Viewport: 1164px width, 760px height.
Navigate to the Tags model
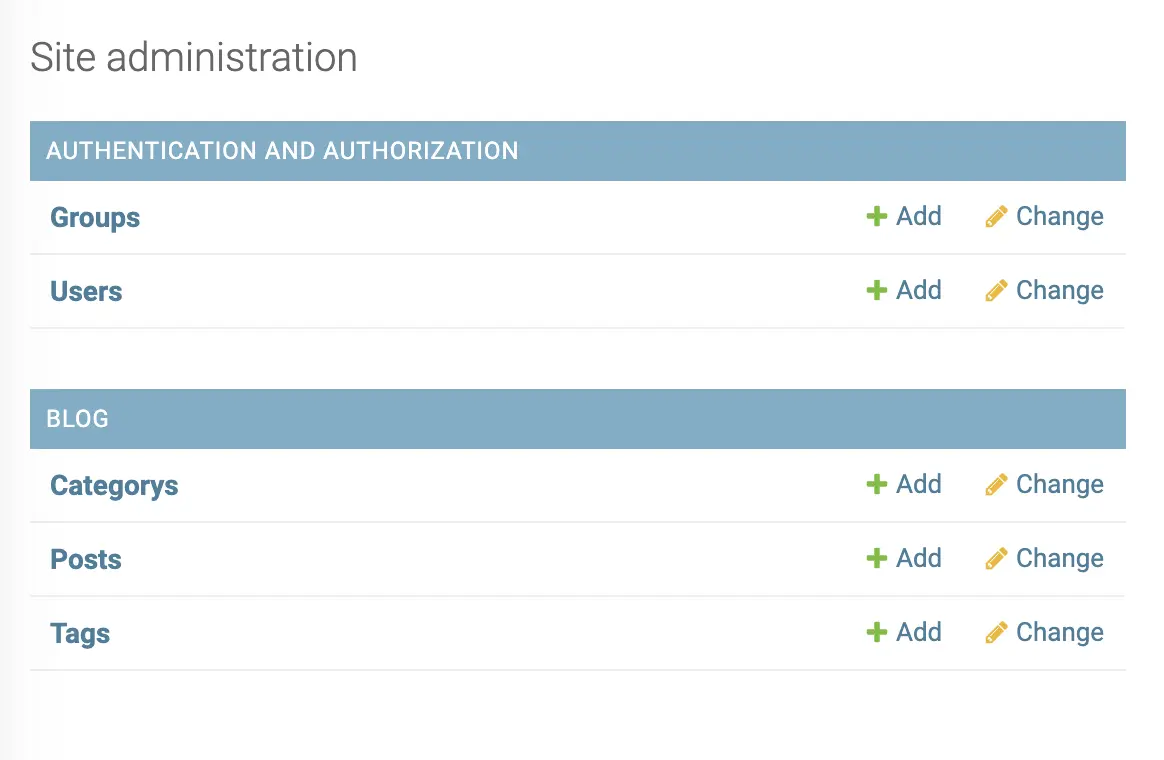coord(80,633)
